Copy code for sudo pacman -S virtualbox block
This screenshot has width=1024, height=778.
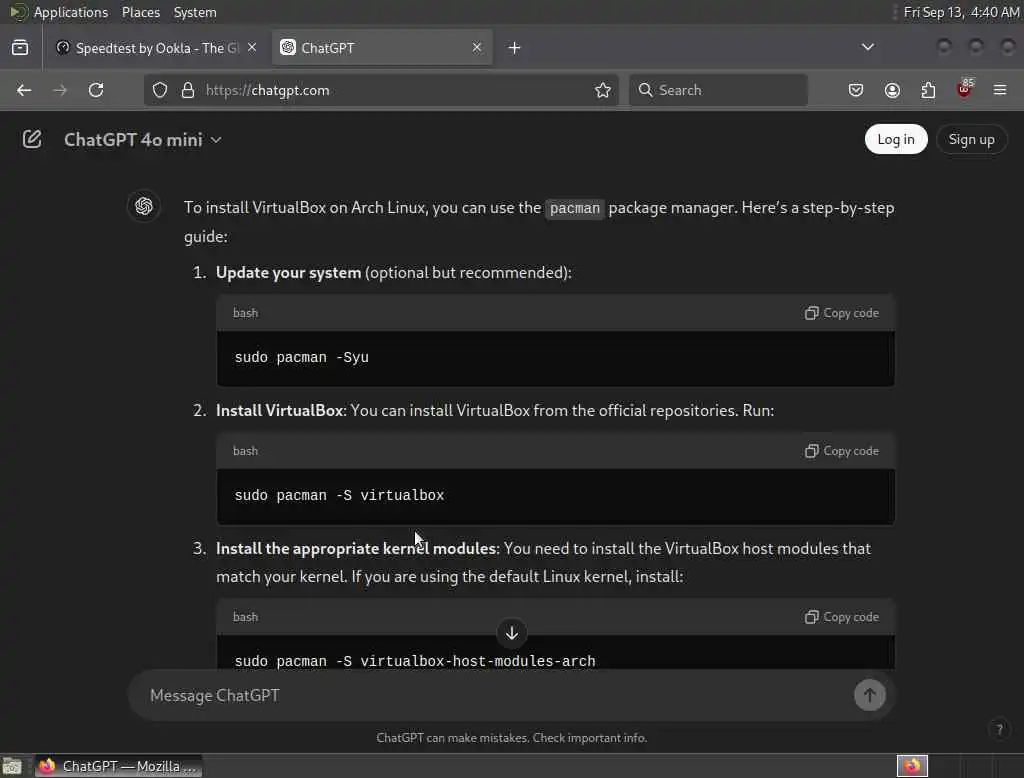coord(841,451)
